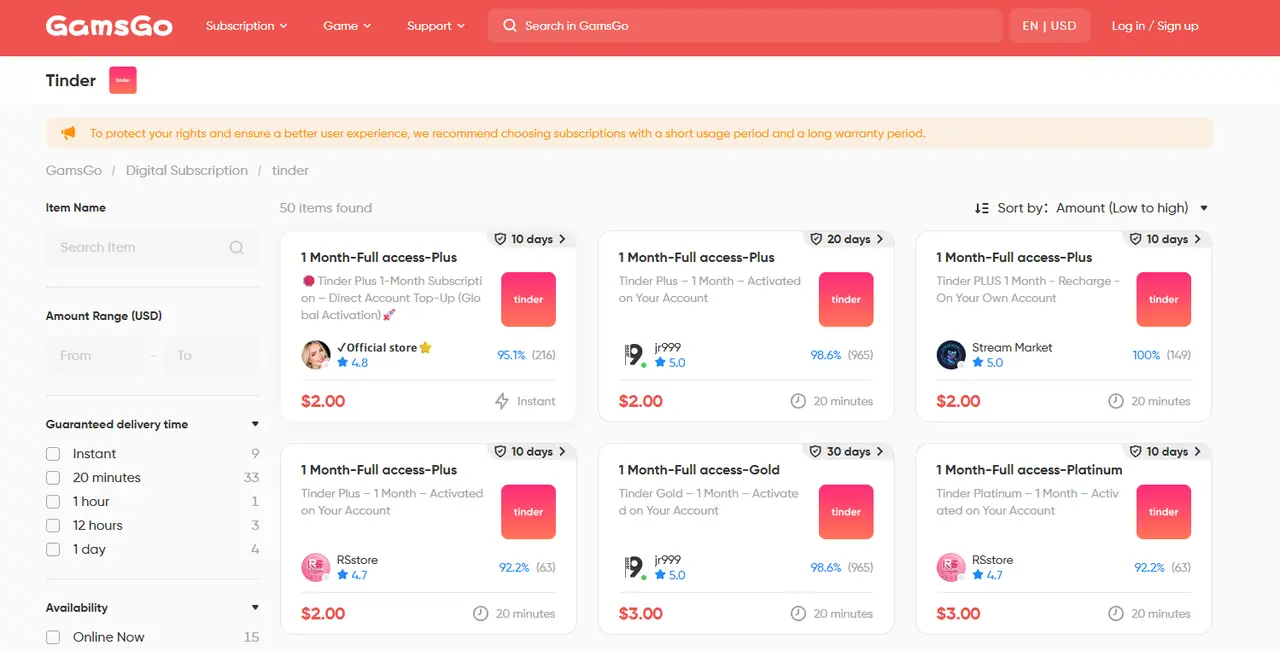Click the 50 items found text
Viewport: 1280px width, 651px height.
(x=326, y=208)
